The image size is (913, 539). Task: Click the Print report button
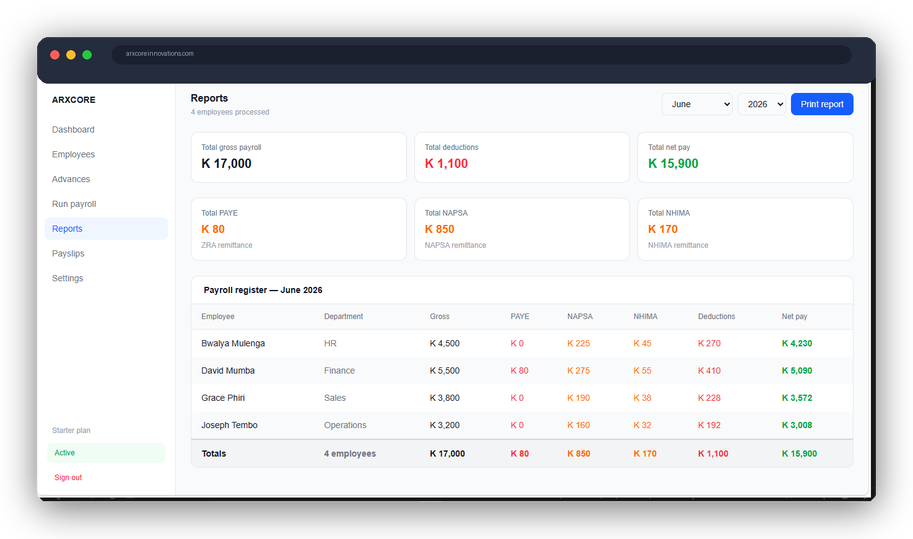(x=822, y=104)
